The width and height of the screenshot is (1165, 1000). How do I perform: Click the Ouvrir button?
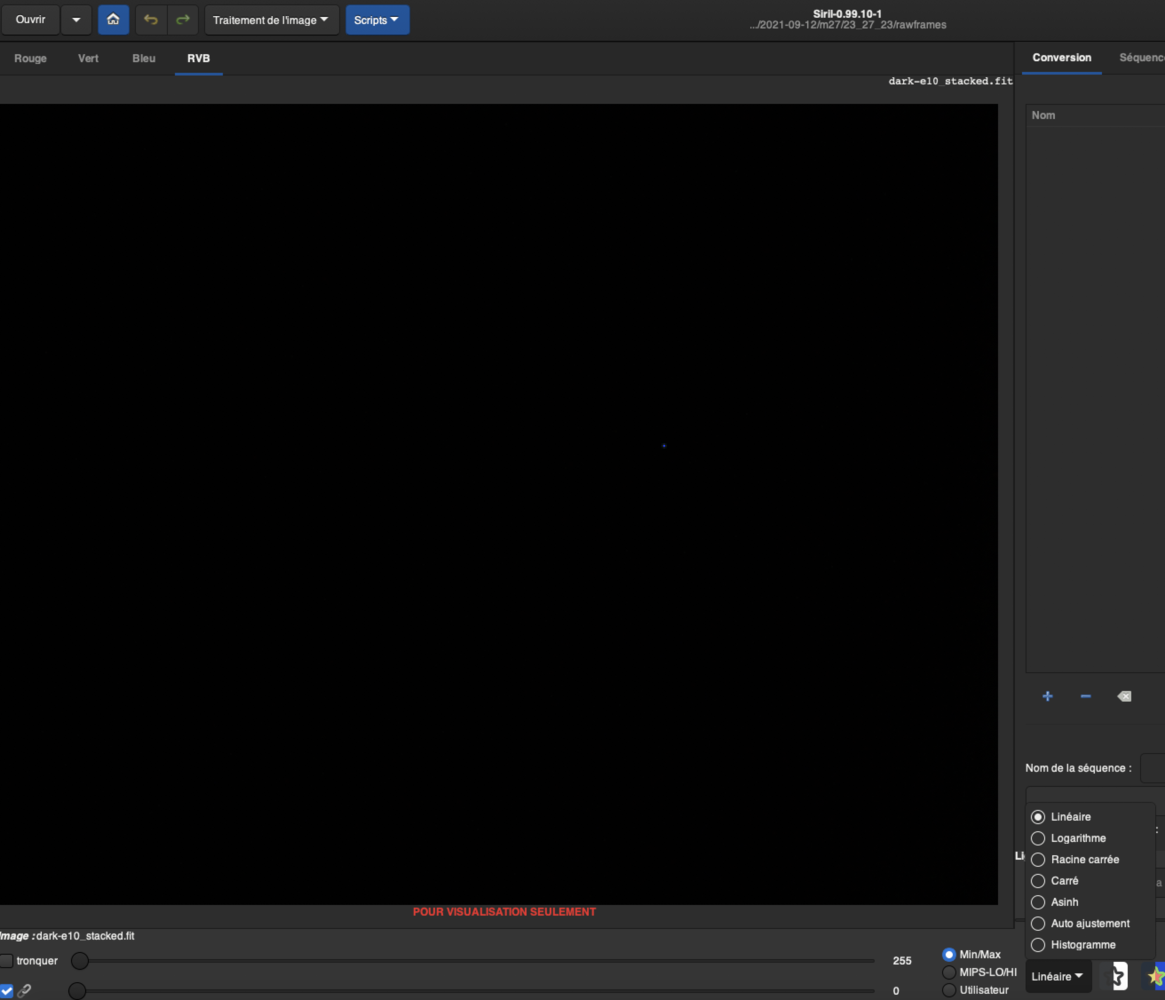(x=30, y=19)
